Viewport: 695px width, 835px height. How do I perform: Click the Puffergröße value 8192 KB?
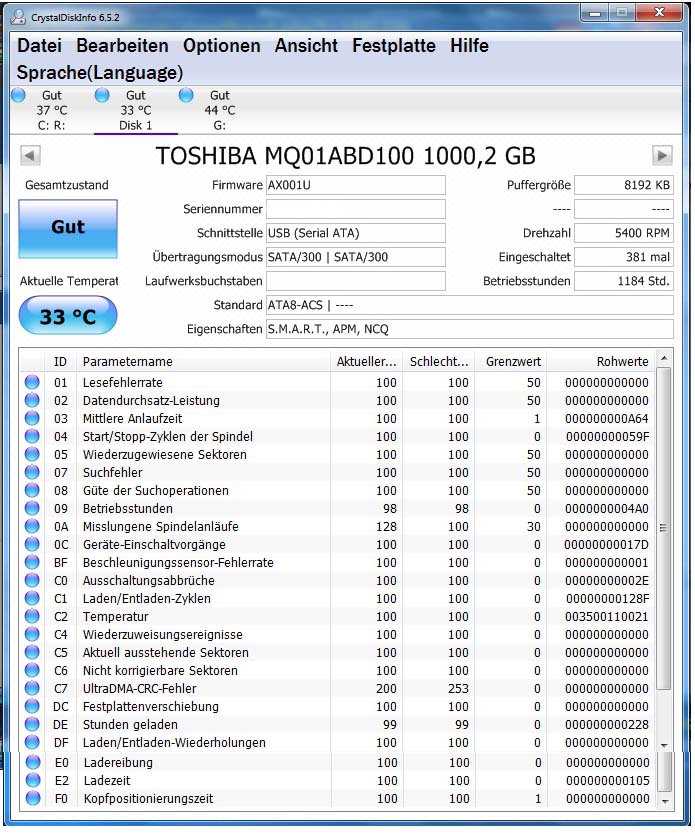pyautogui.click(x=624, y=185)
